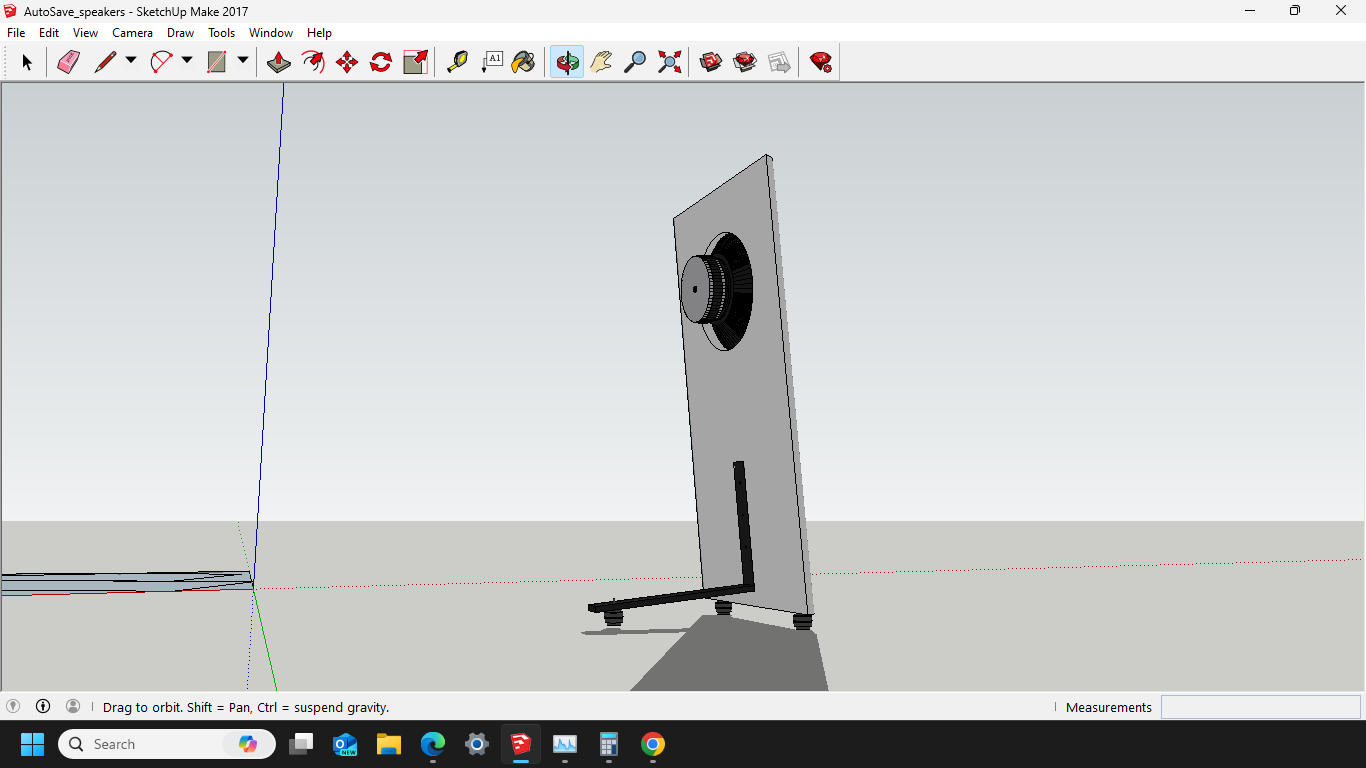
Task: Activate the Select tool
Action: [27, 61]
